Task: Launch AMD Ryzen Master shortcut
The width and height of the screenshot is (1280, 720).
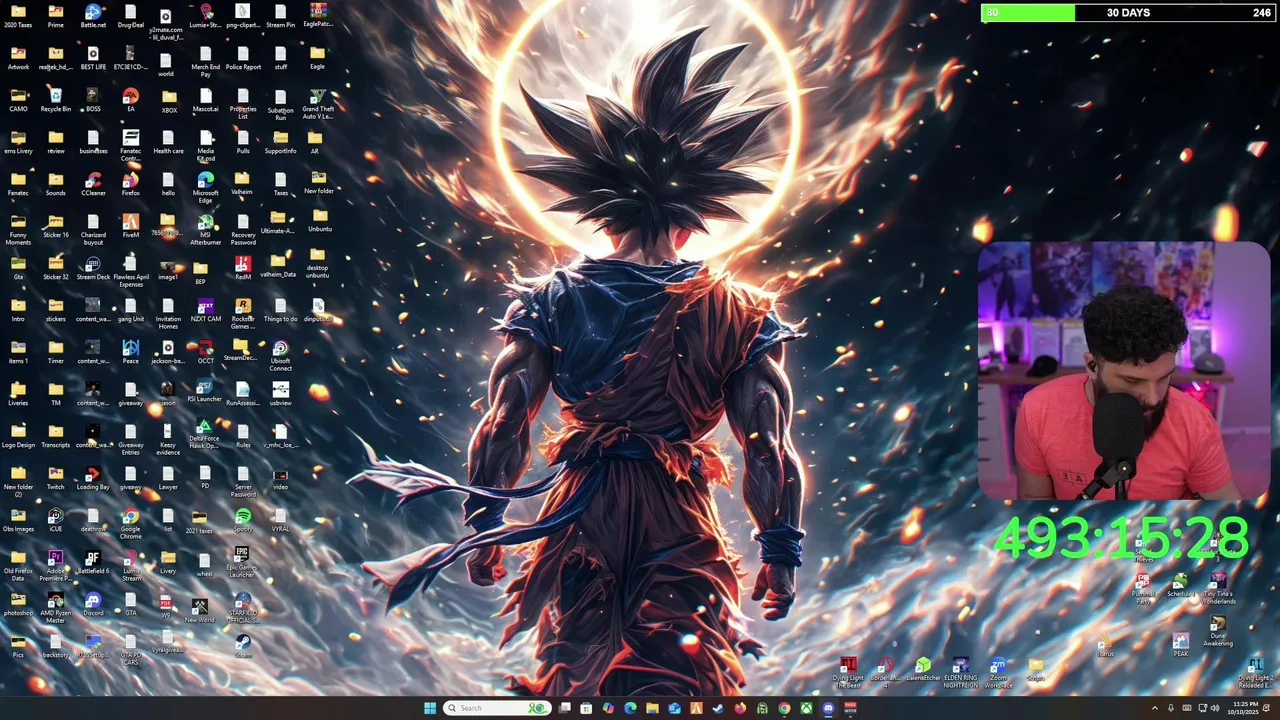Action: click(55, 608)
